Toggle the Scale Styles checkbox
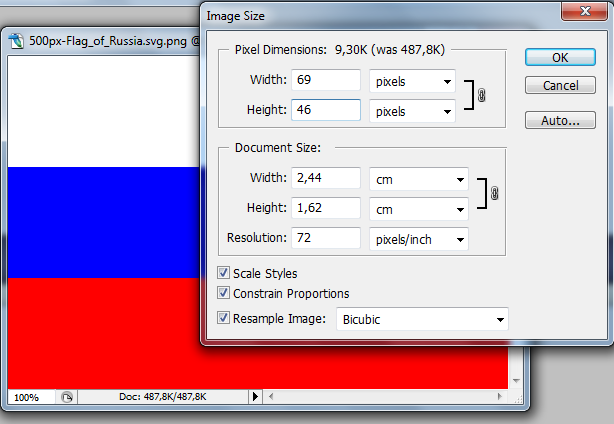614x424 pixels. tap(223, 272)
